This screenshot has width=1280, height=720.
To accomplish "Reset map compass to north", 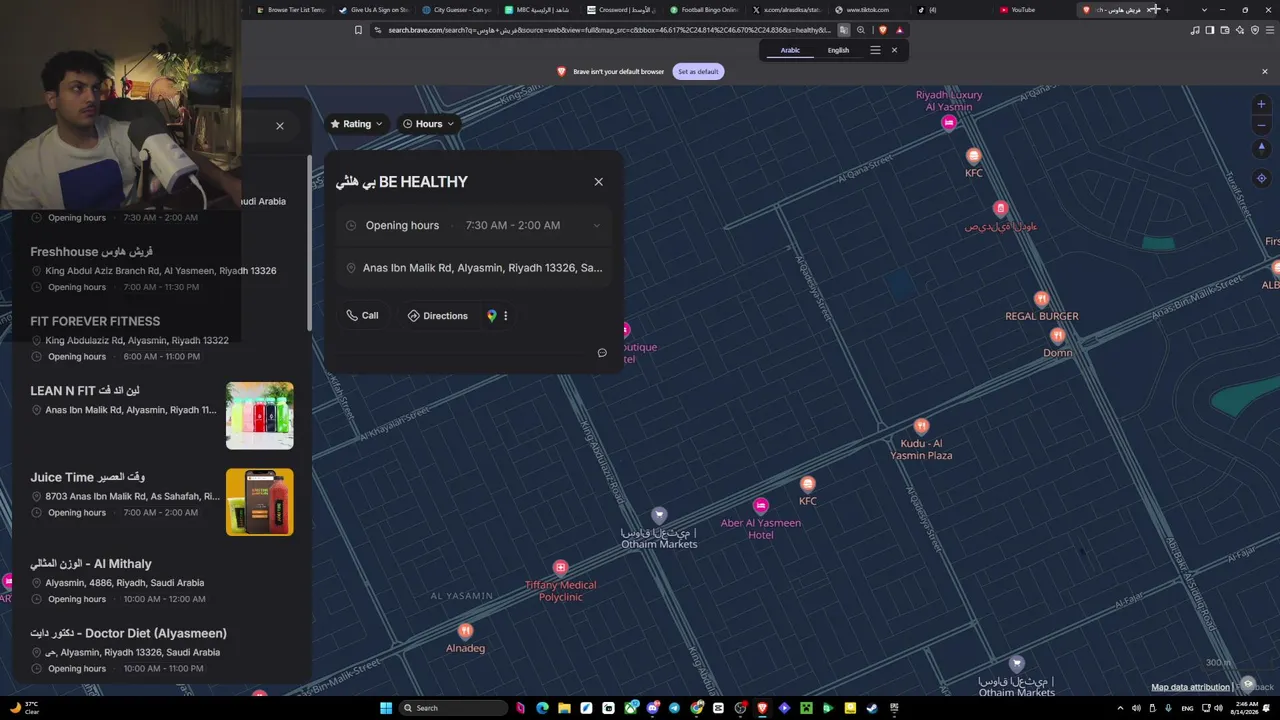I will click(1261, 147).
